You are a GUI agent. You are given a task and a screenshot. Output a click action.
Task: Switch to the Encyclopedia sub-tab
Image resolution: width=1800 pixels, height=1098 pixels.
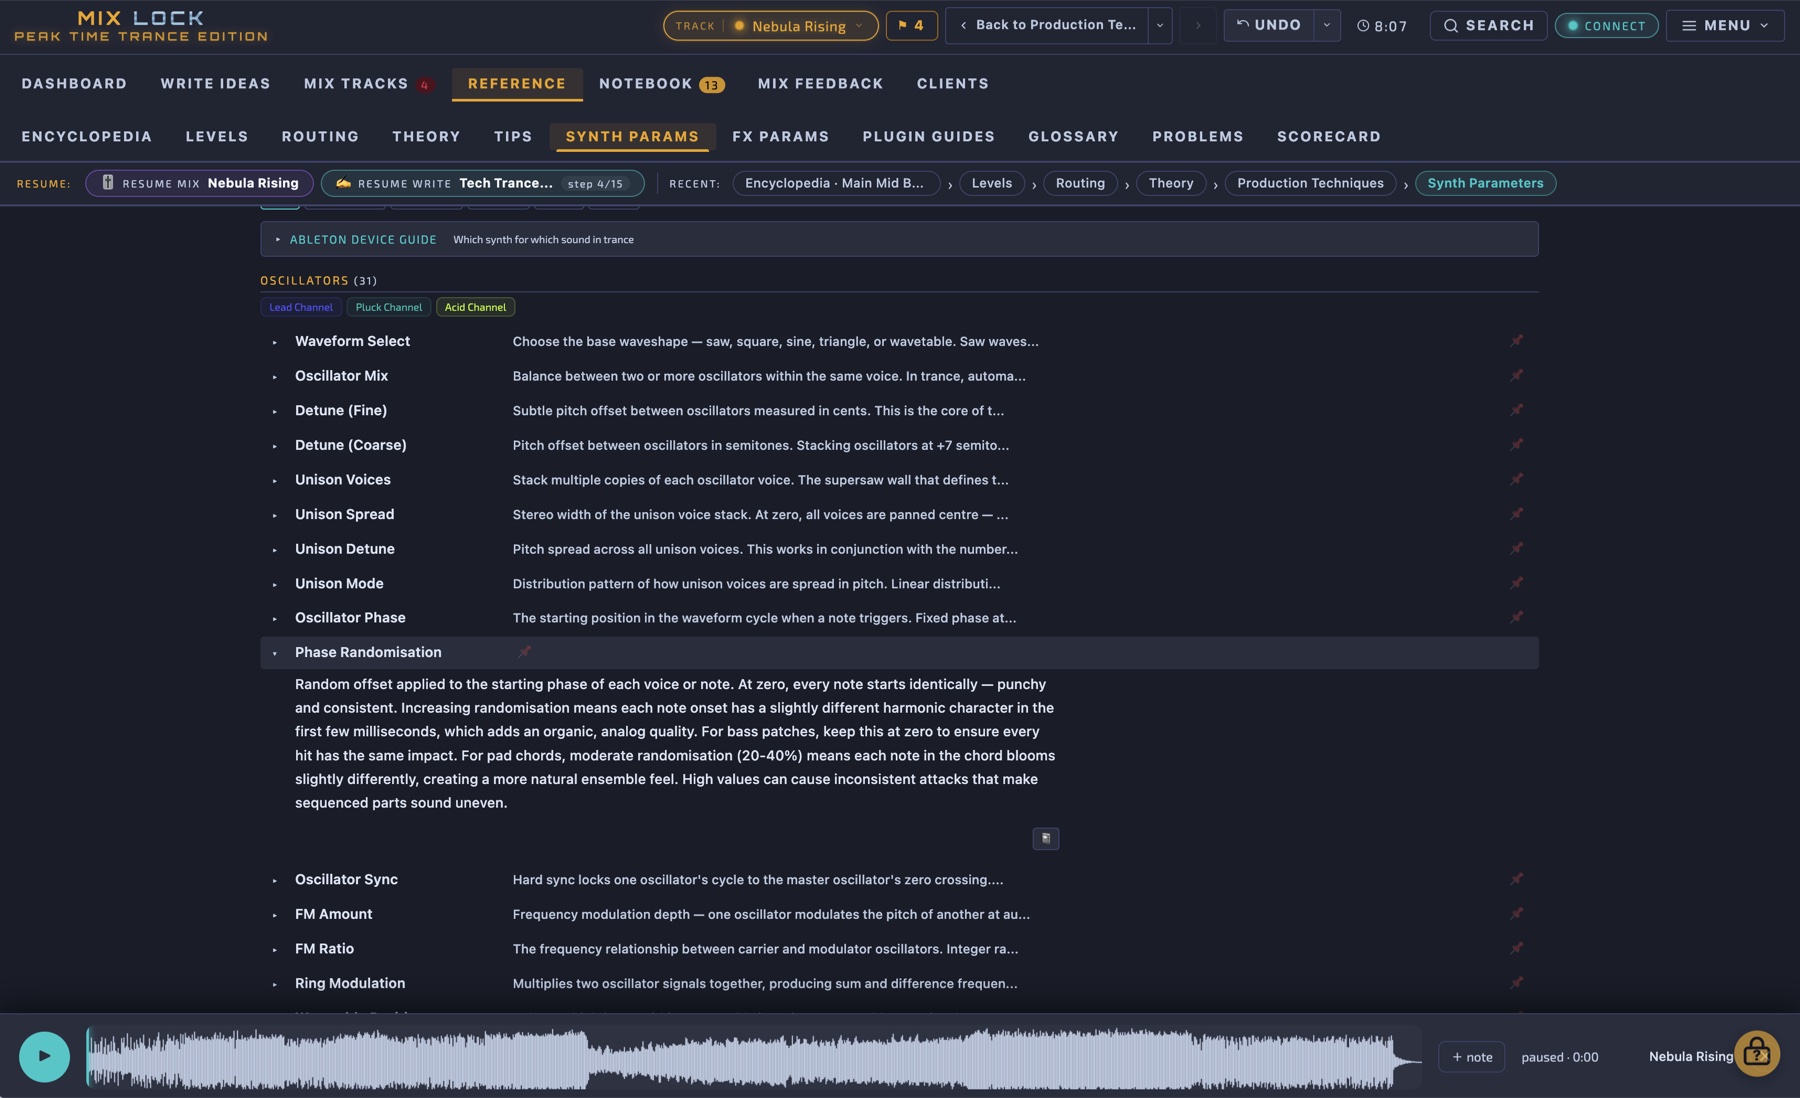click(87, 136)
